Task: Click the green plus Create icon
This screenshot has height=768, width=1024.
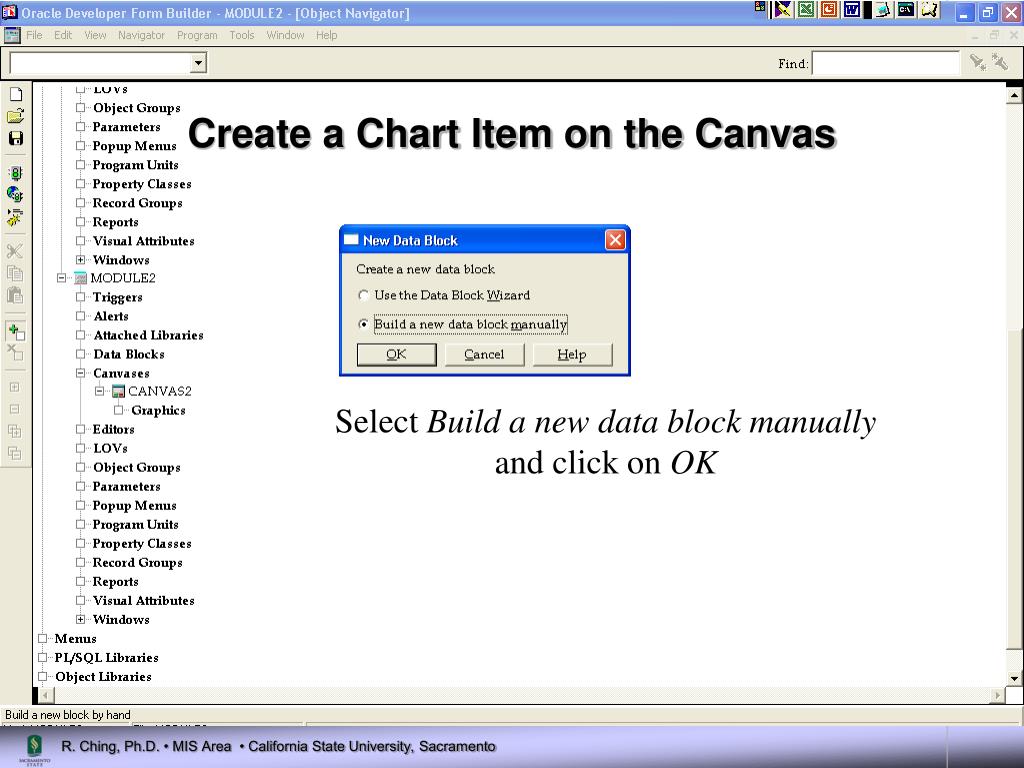Action: click(16, 331)
